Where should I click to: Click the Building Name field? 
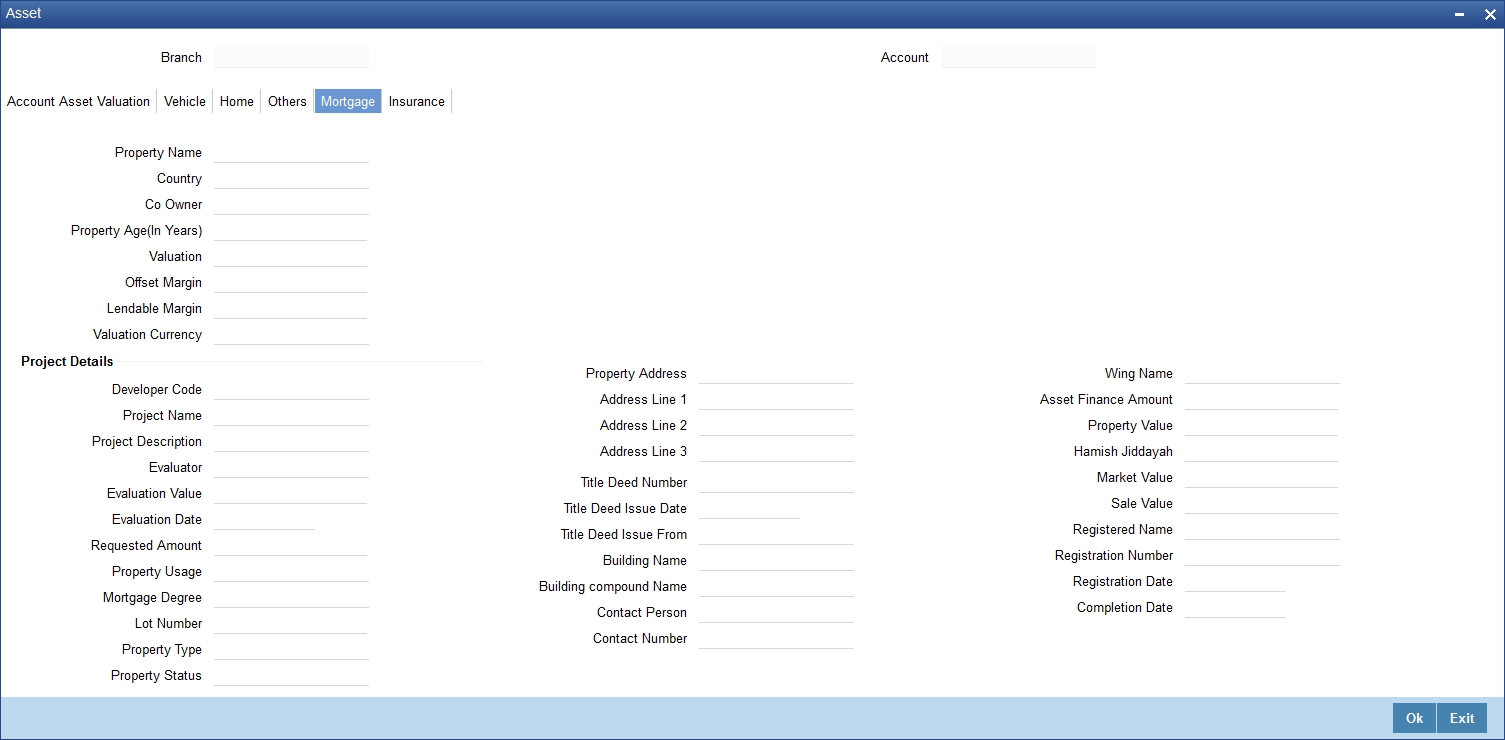coord(776,560)
